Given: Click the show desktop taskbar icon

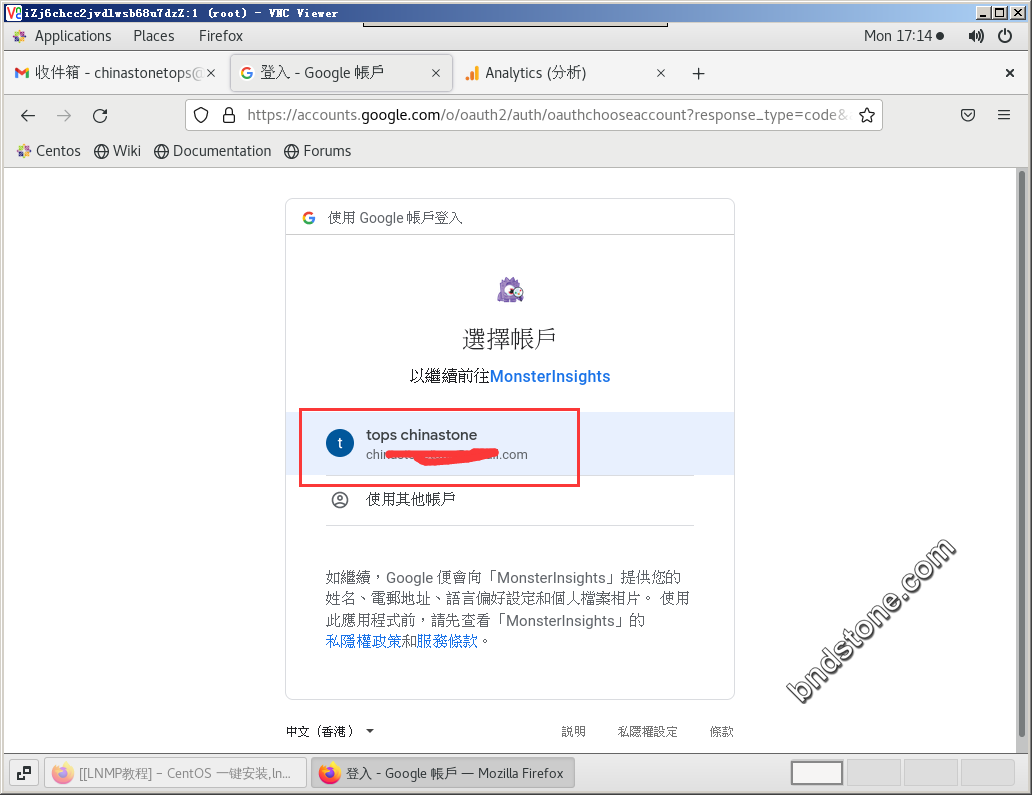Looking at the screenshot, I should pyautogui.click(x=24, y=773).
